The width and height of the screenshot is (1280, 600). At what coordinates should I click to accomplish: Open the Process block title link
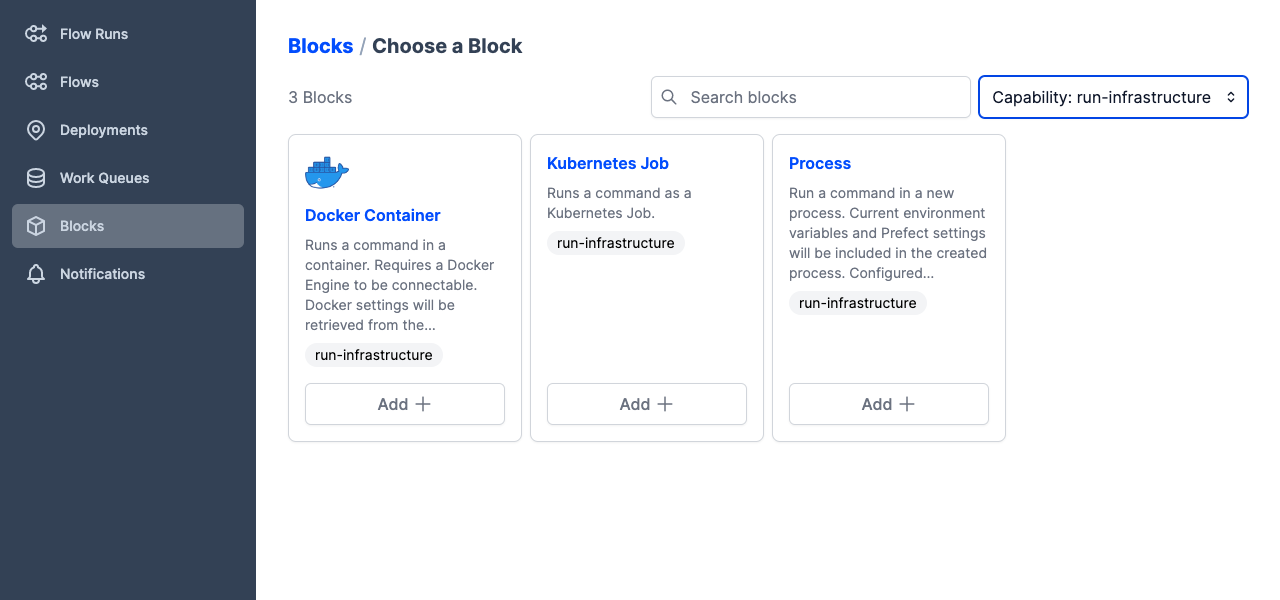click(x=820, y=163)
